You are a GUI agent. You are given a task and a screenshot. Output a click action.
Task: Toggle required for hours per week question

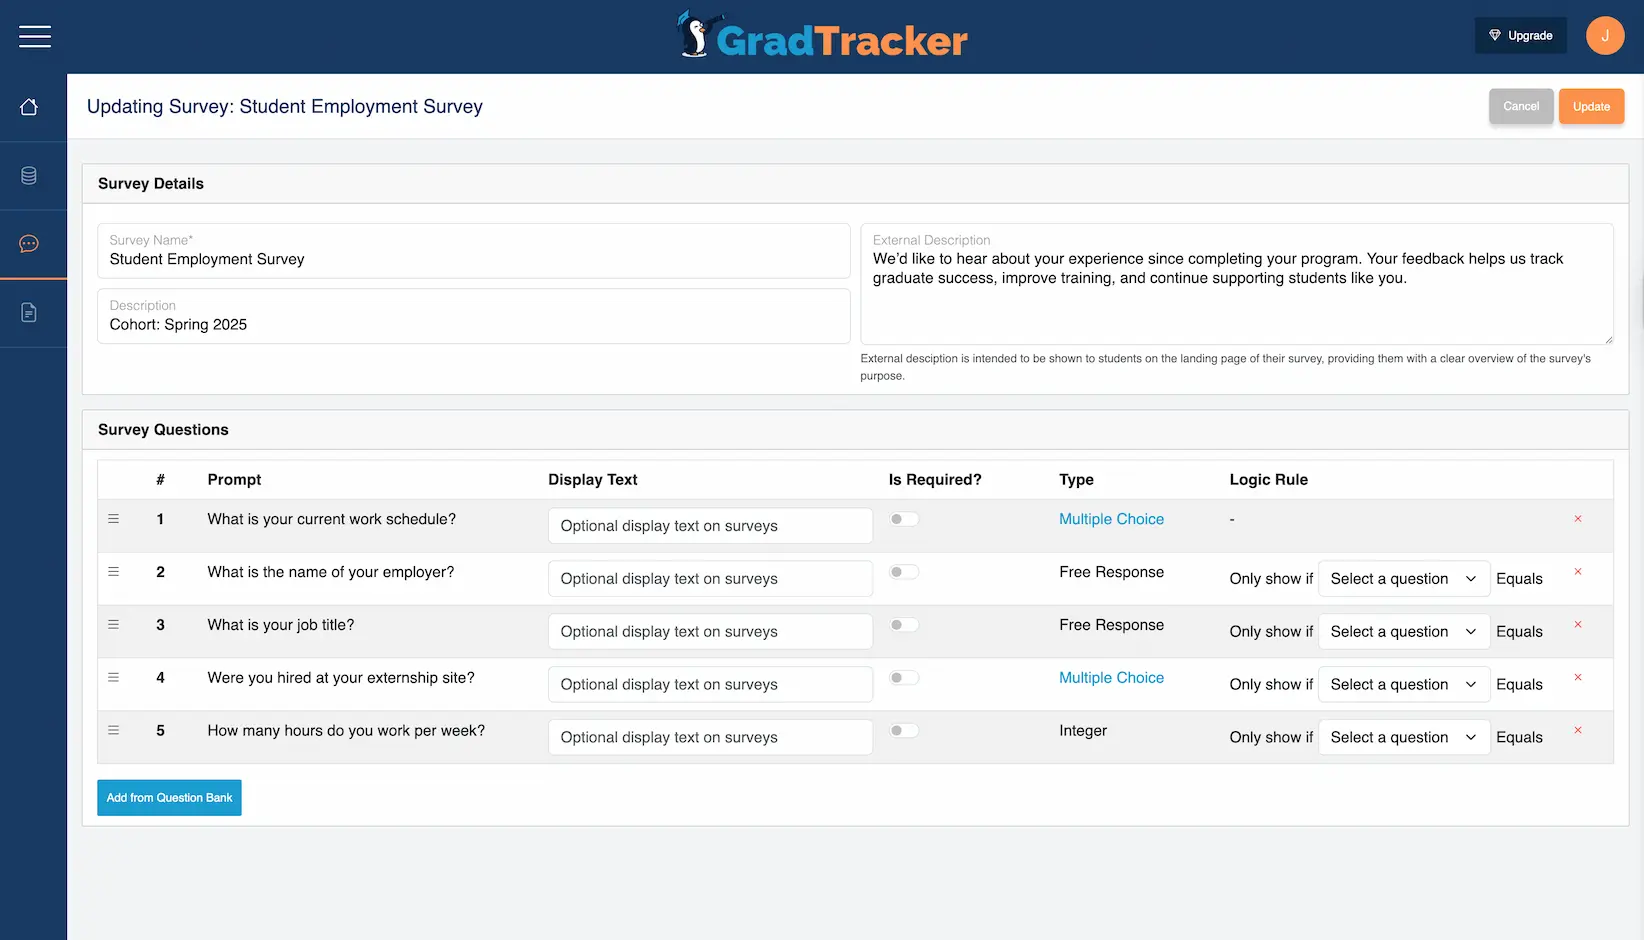pos(904,731)
